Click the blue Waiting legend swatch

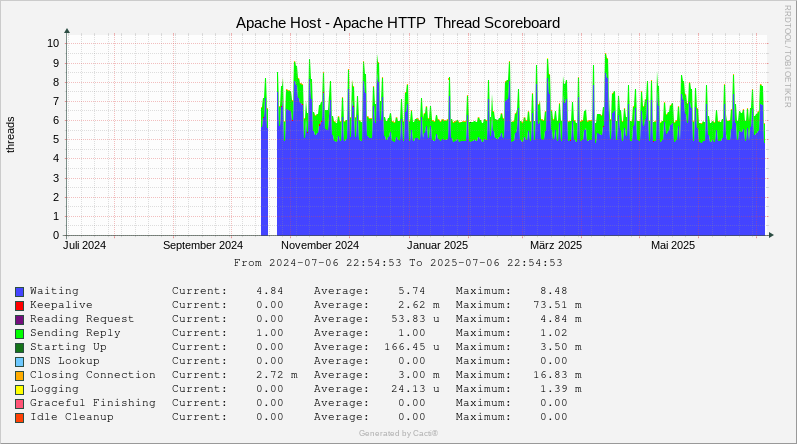coord(19,292)
